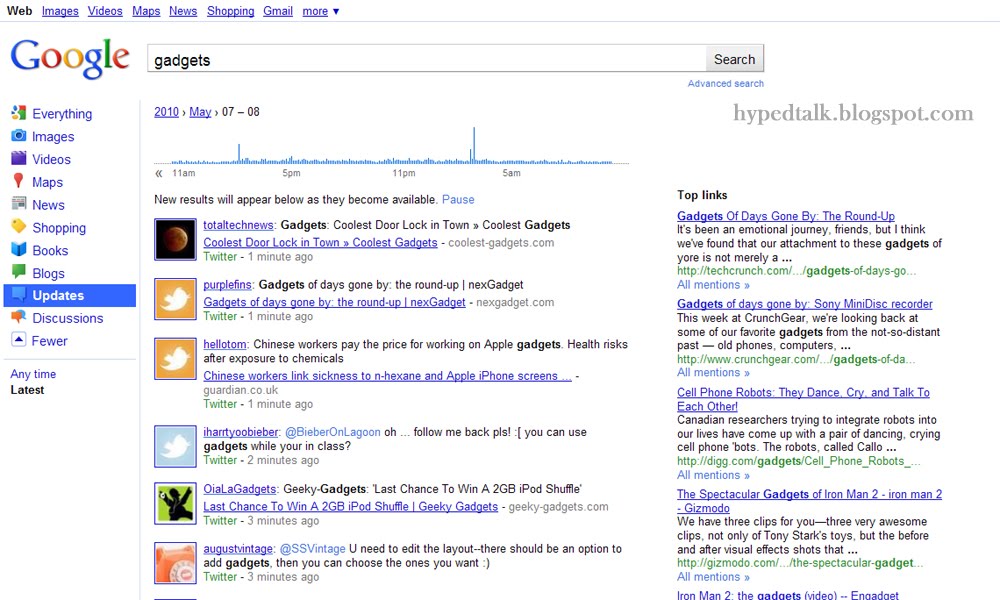Click the Blogs speech icon in sidebar
1000x600 pixels.
tap(18, 272)
